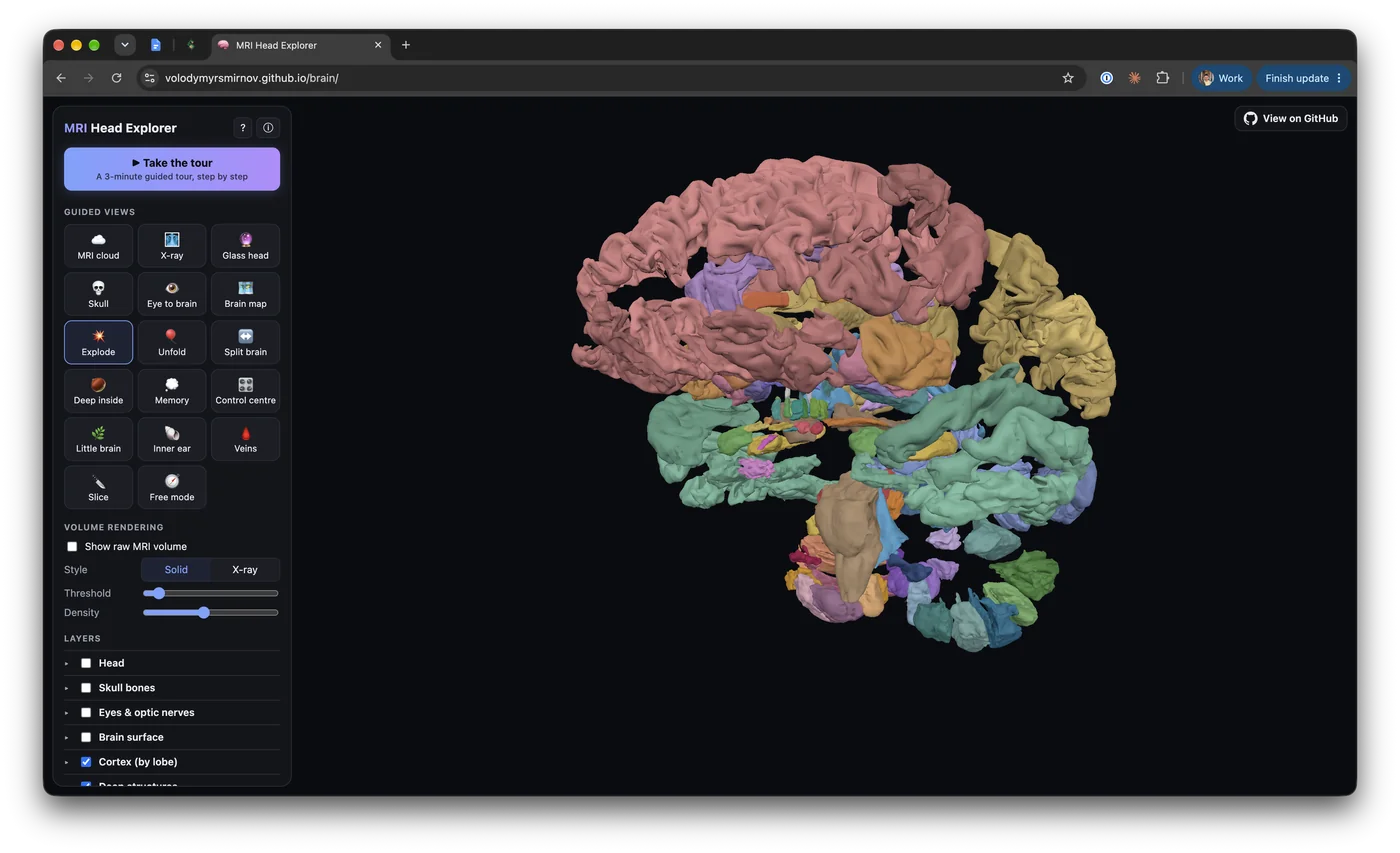Open the Control centre view
The height and width of the screenshot is (853, 1400).
245,390
